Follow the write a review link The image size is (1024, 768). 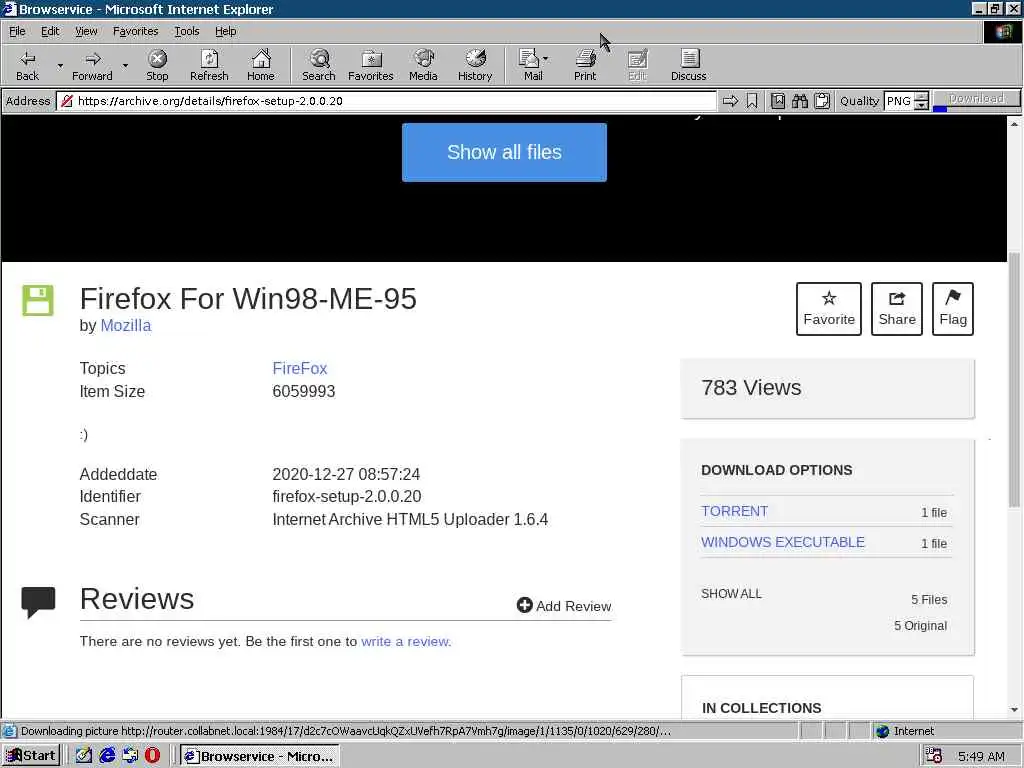[x=406, y=641]
